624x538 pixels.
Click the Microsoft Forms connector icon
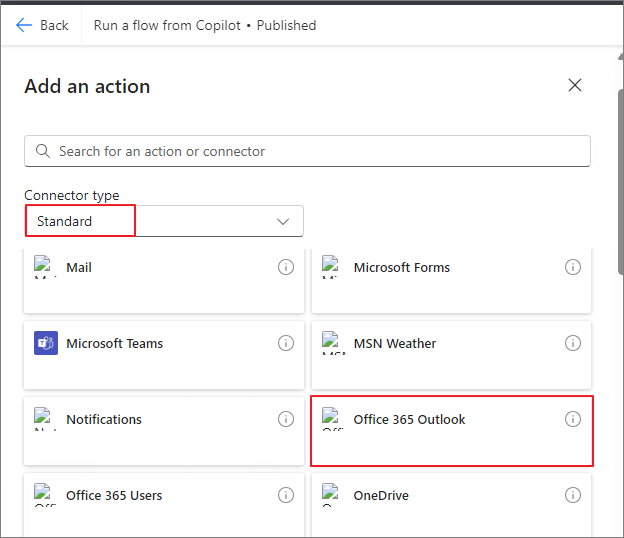(331, 265)
